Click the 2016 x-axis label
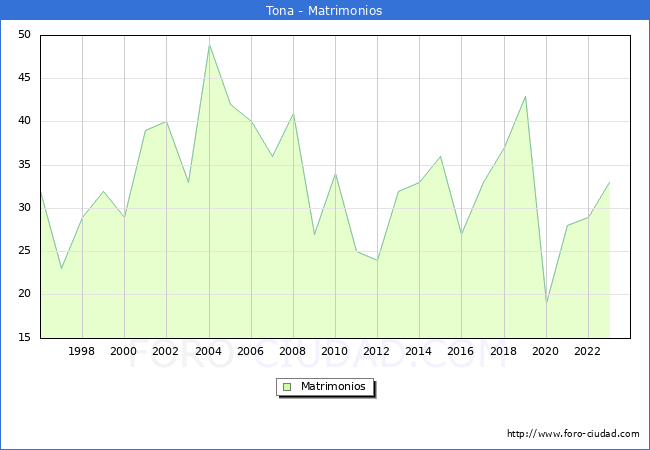This screenshot has height=450, width=650. coord(461,352)
